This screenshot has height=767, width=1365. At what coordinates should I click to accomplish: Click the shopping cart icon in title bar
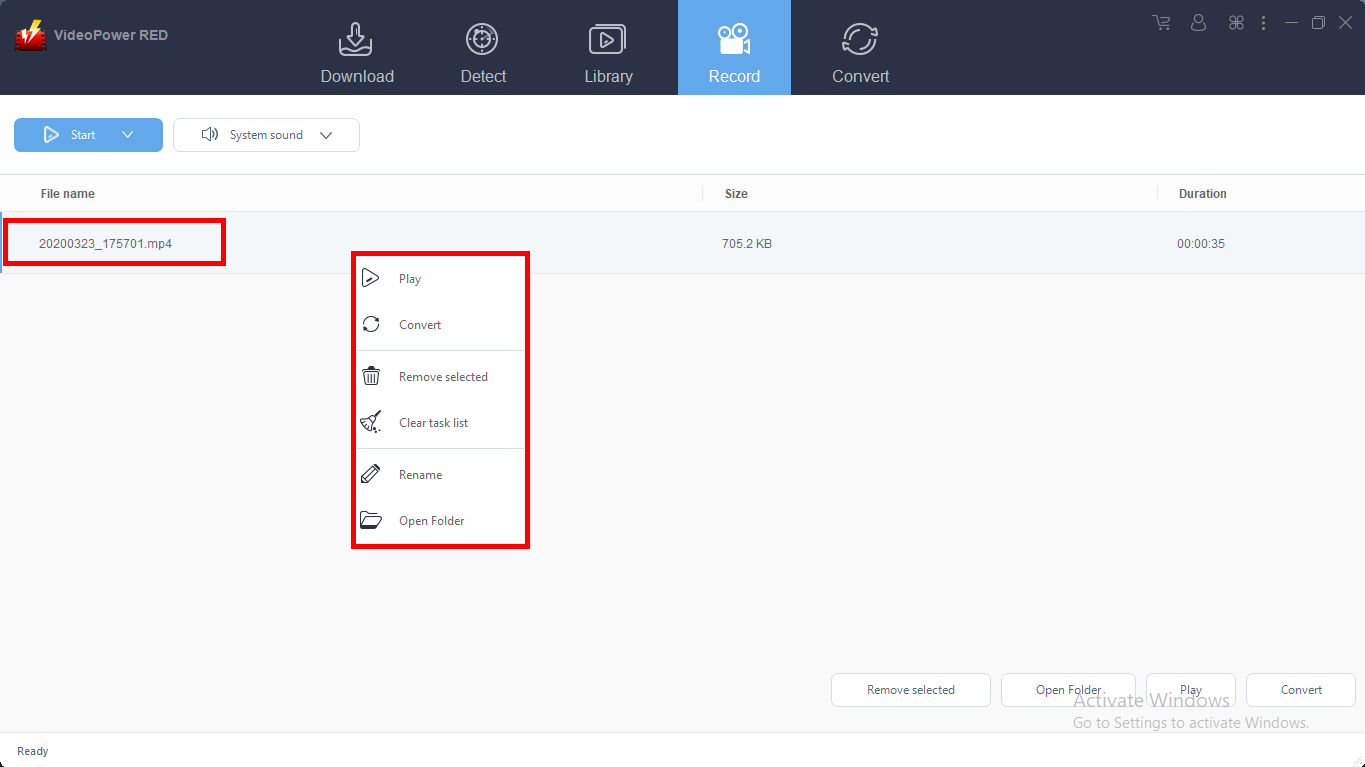(1161, 23)
